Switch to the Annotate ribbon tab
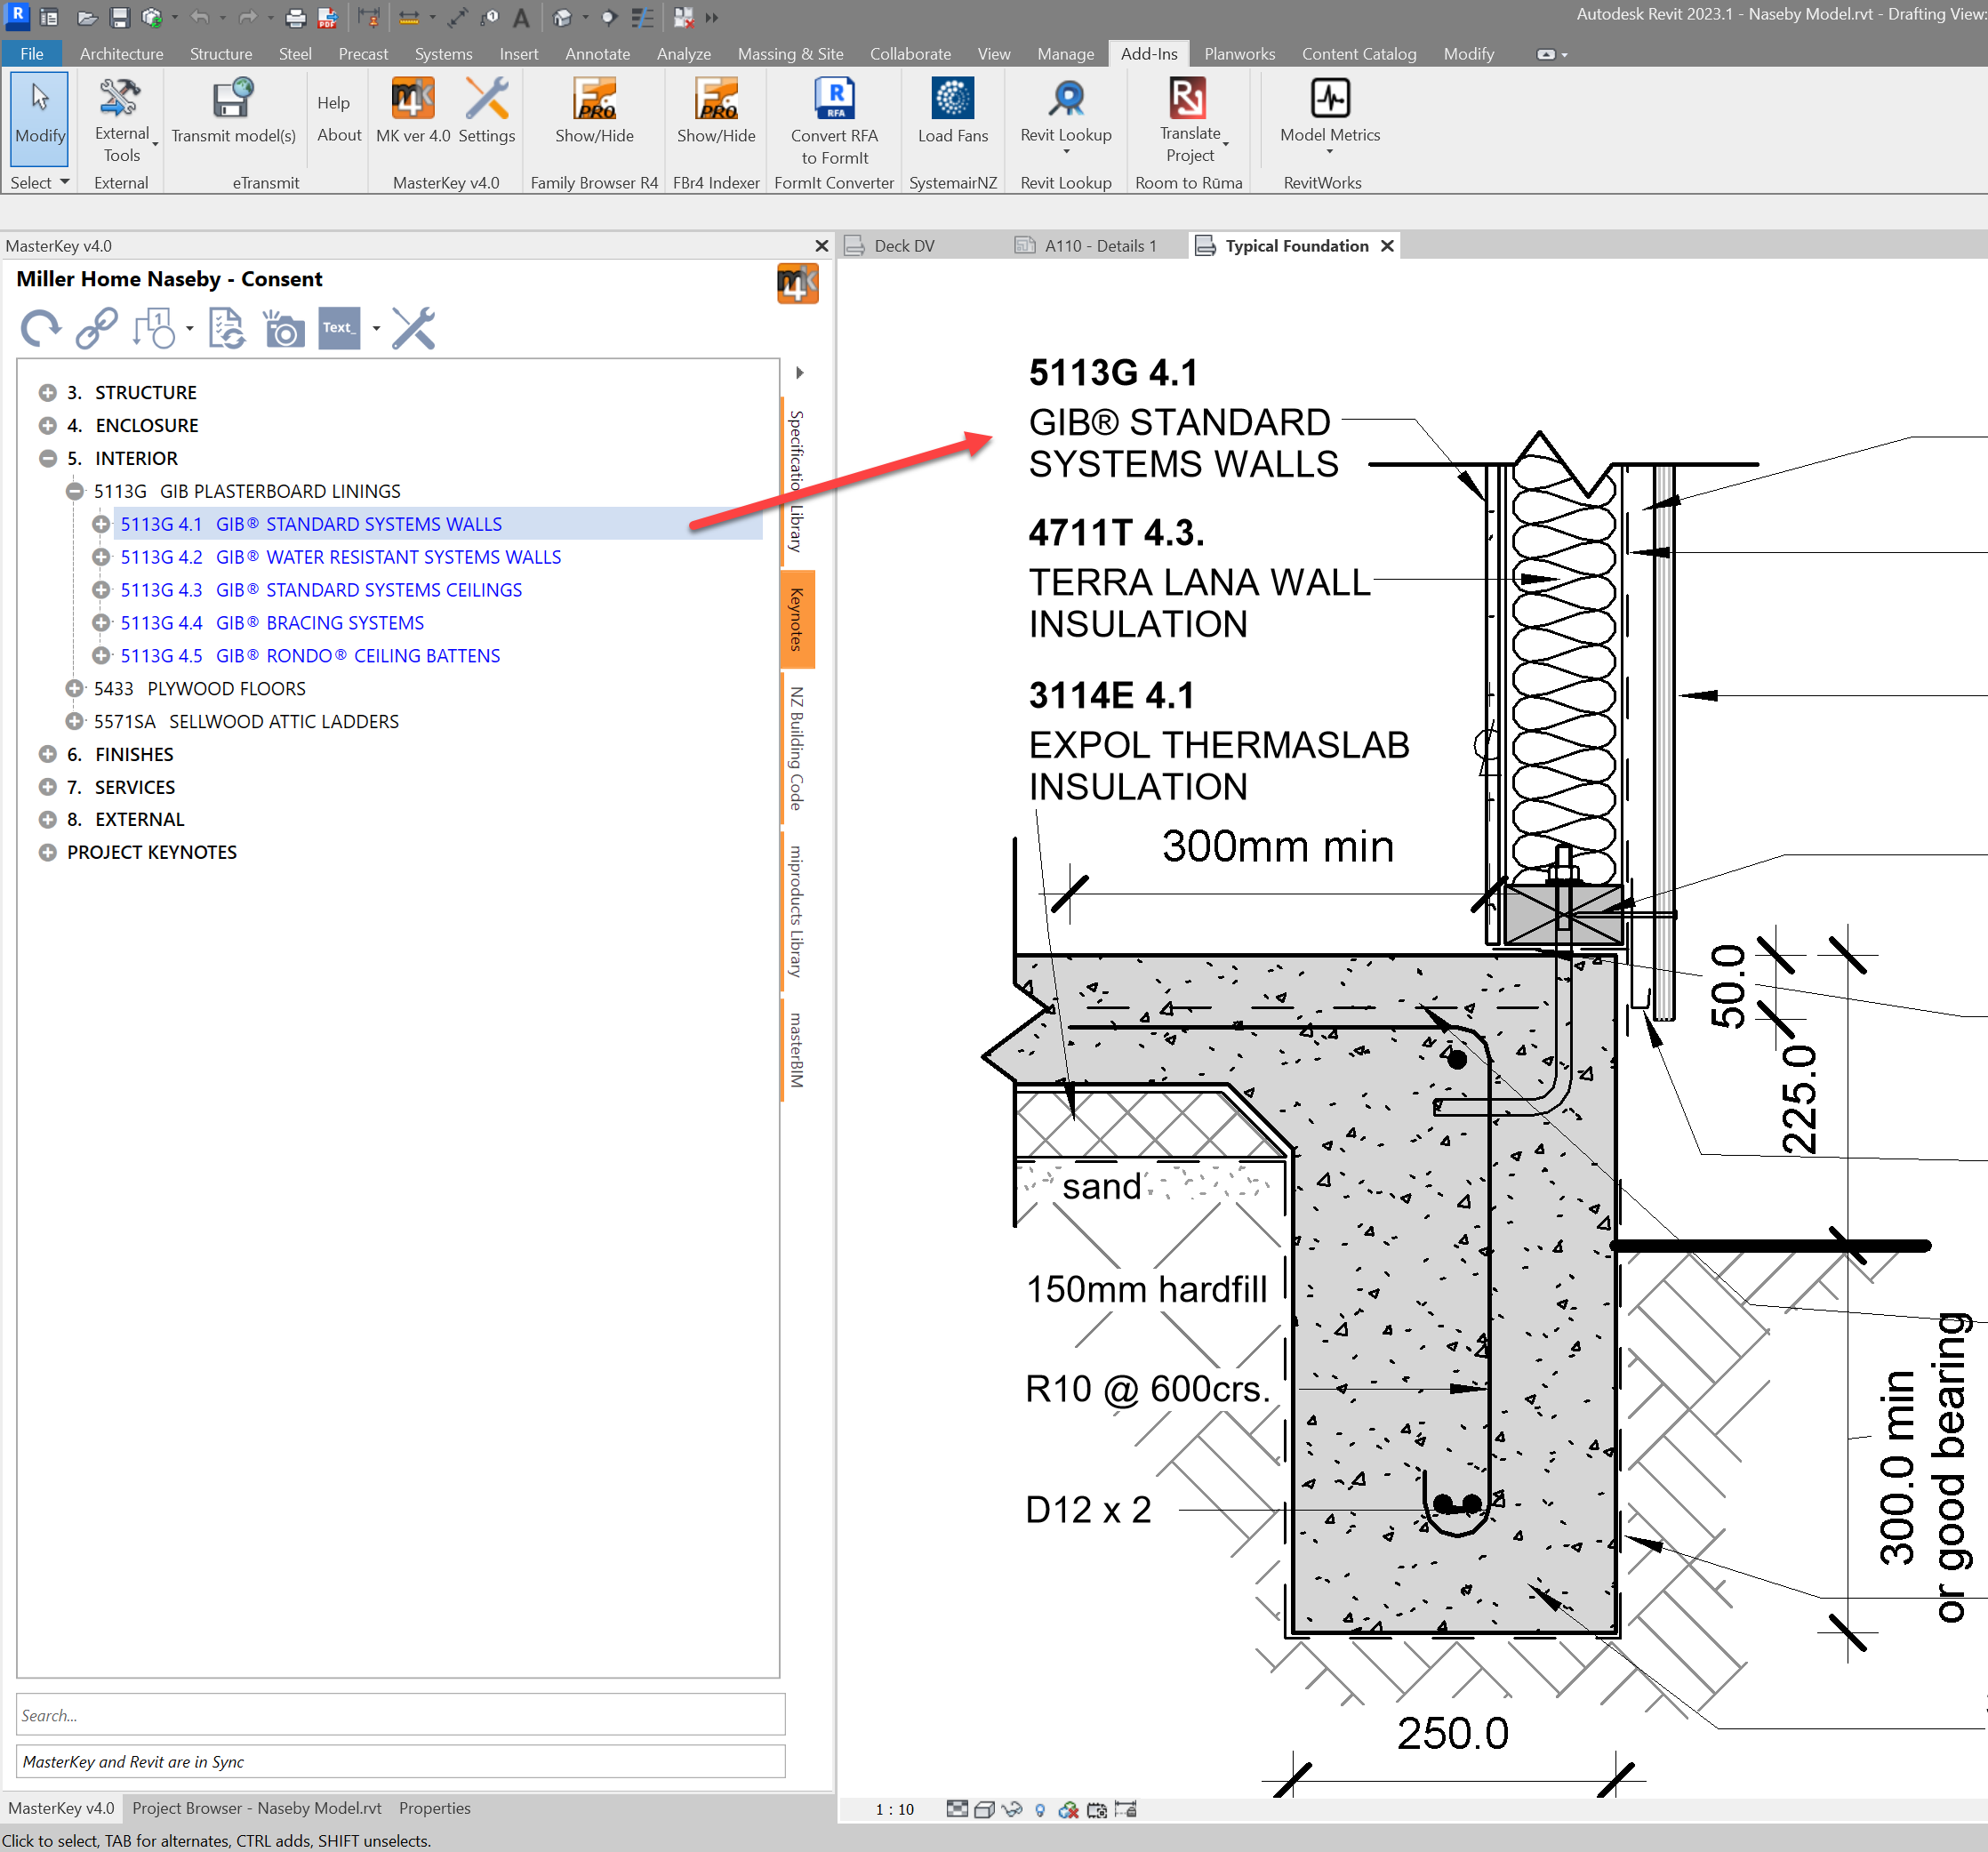The width and height of the screenshot is (1988, 1852). (597, 54)
